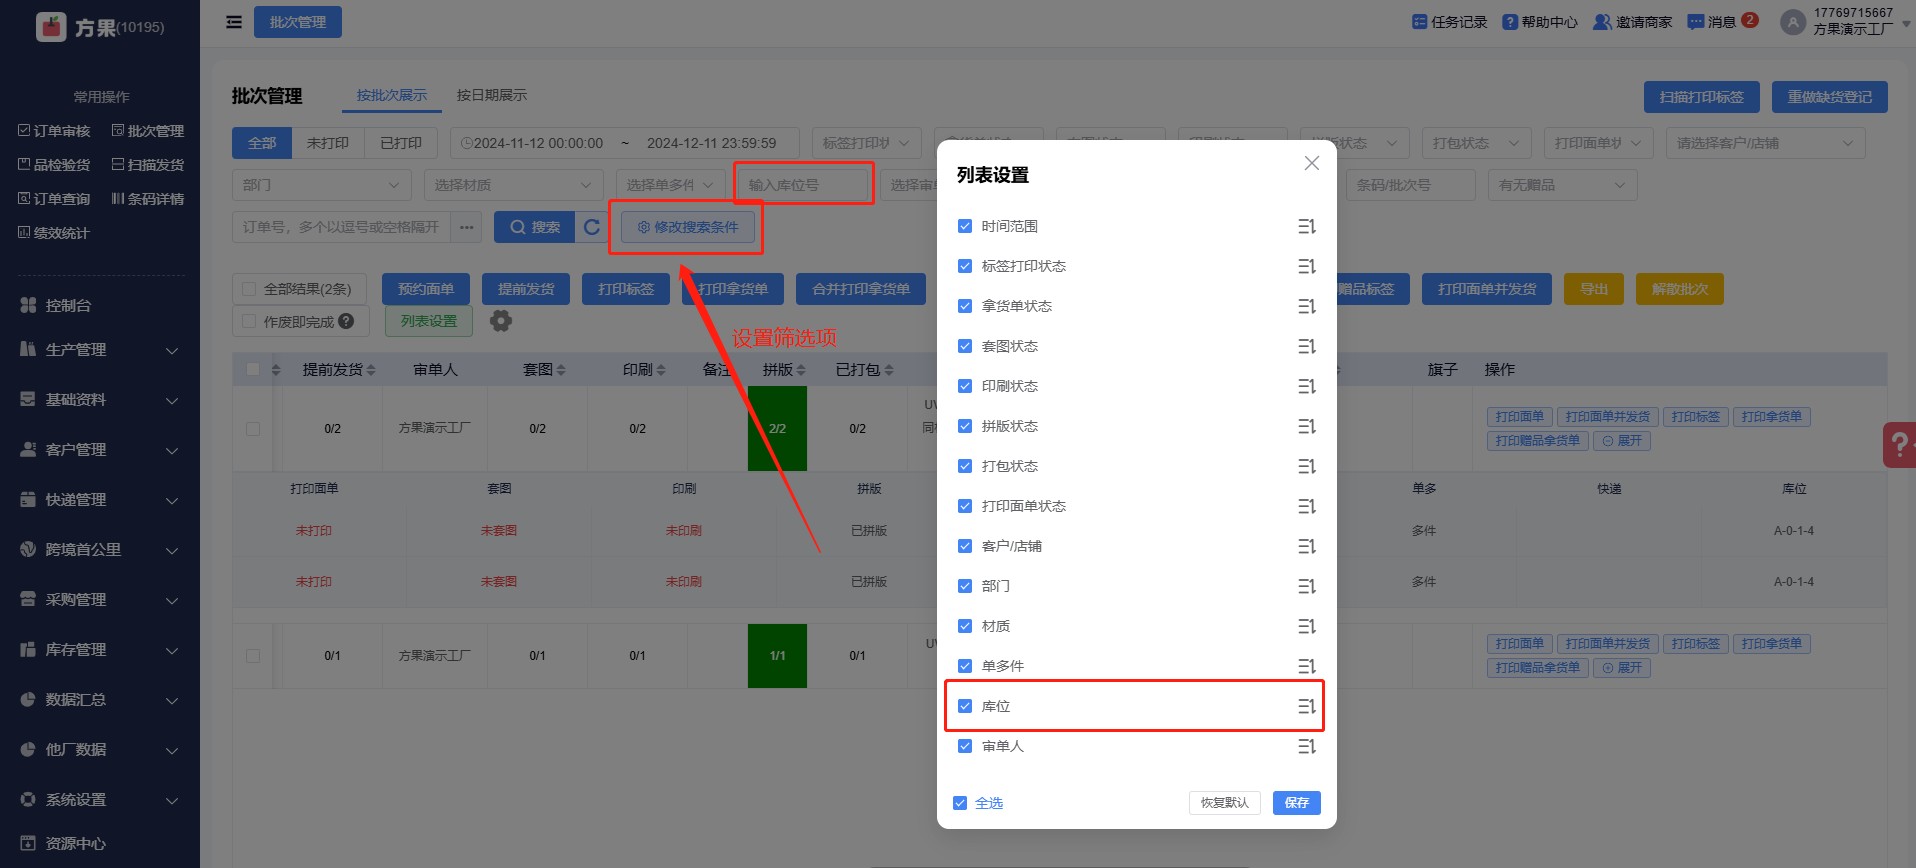Click the sort handle for 拼版状态
Image resolution: width=1916 pixels, height=868 pixels.
click(1306, 426)
